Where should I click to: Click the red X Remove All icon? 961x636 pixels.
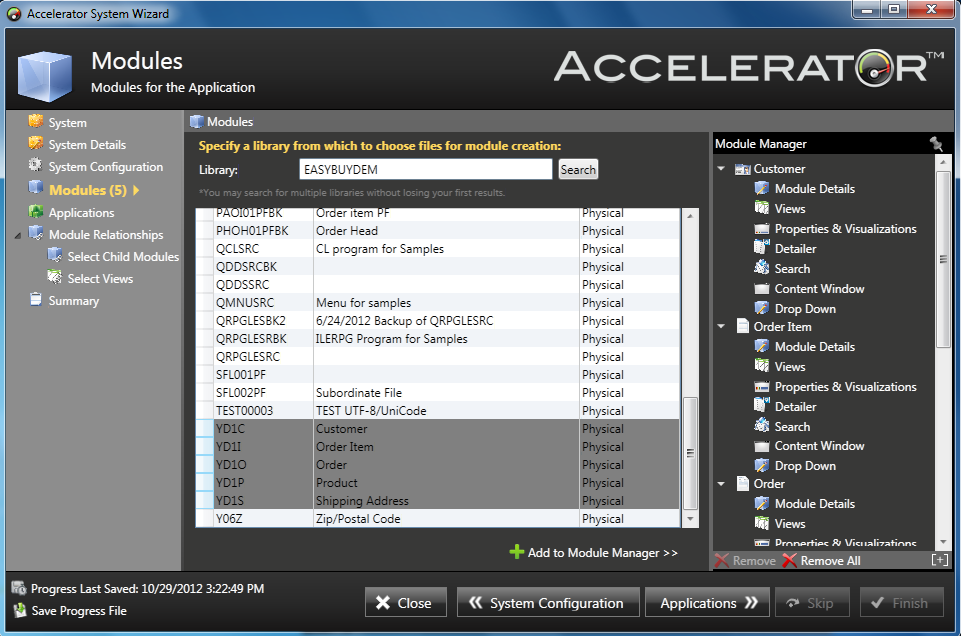coord(789,561)
